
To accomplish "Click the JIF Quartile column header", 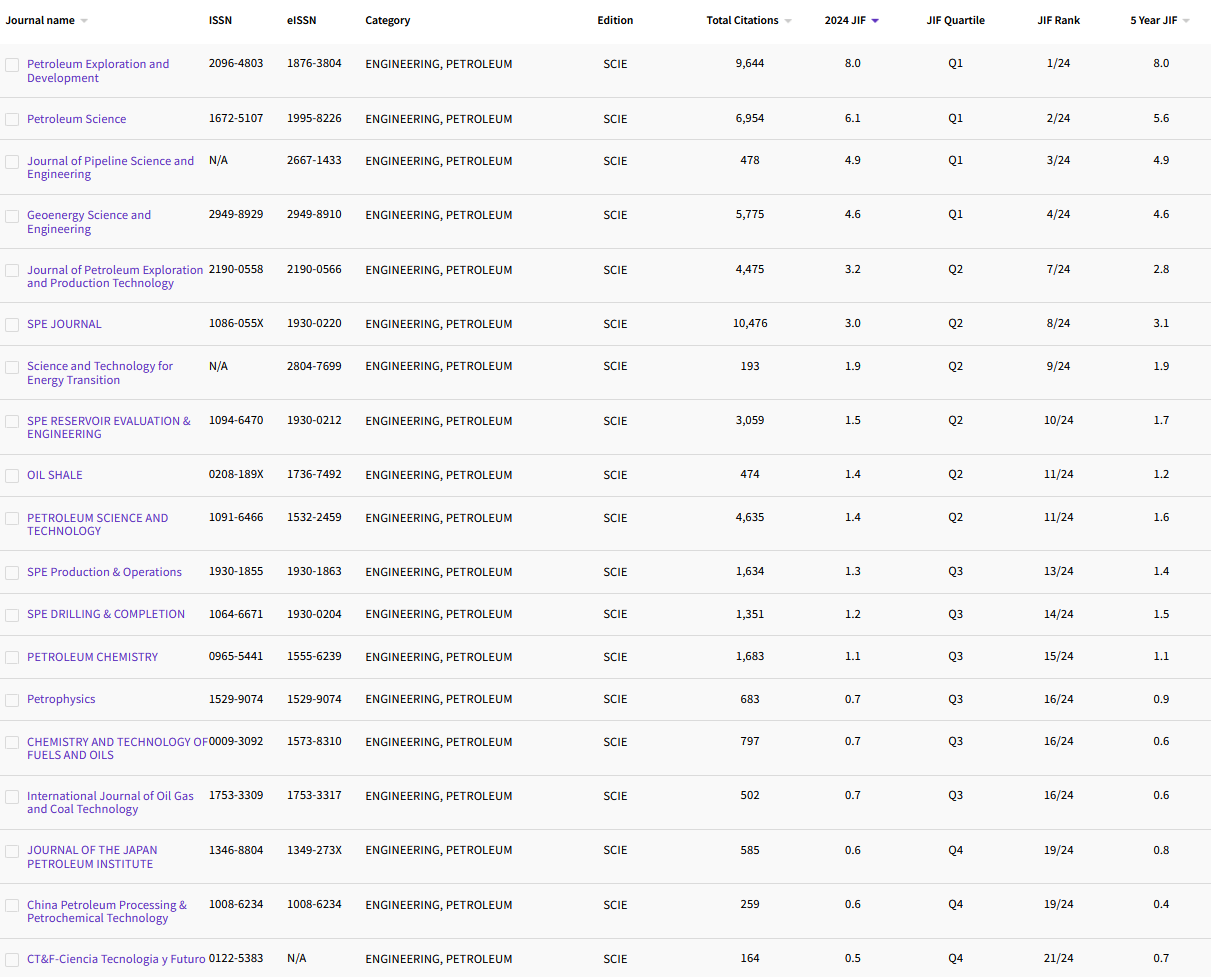I will pos(955,21).
